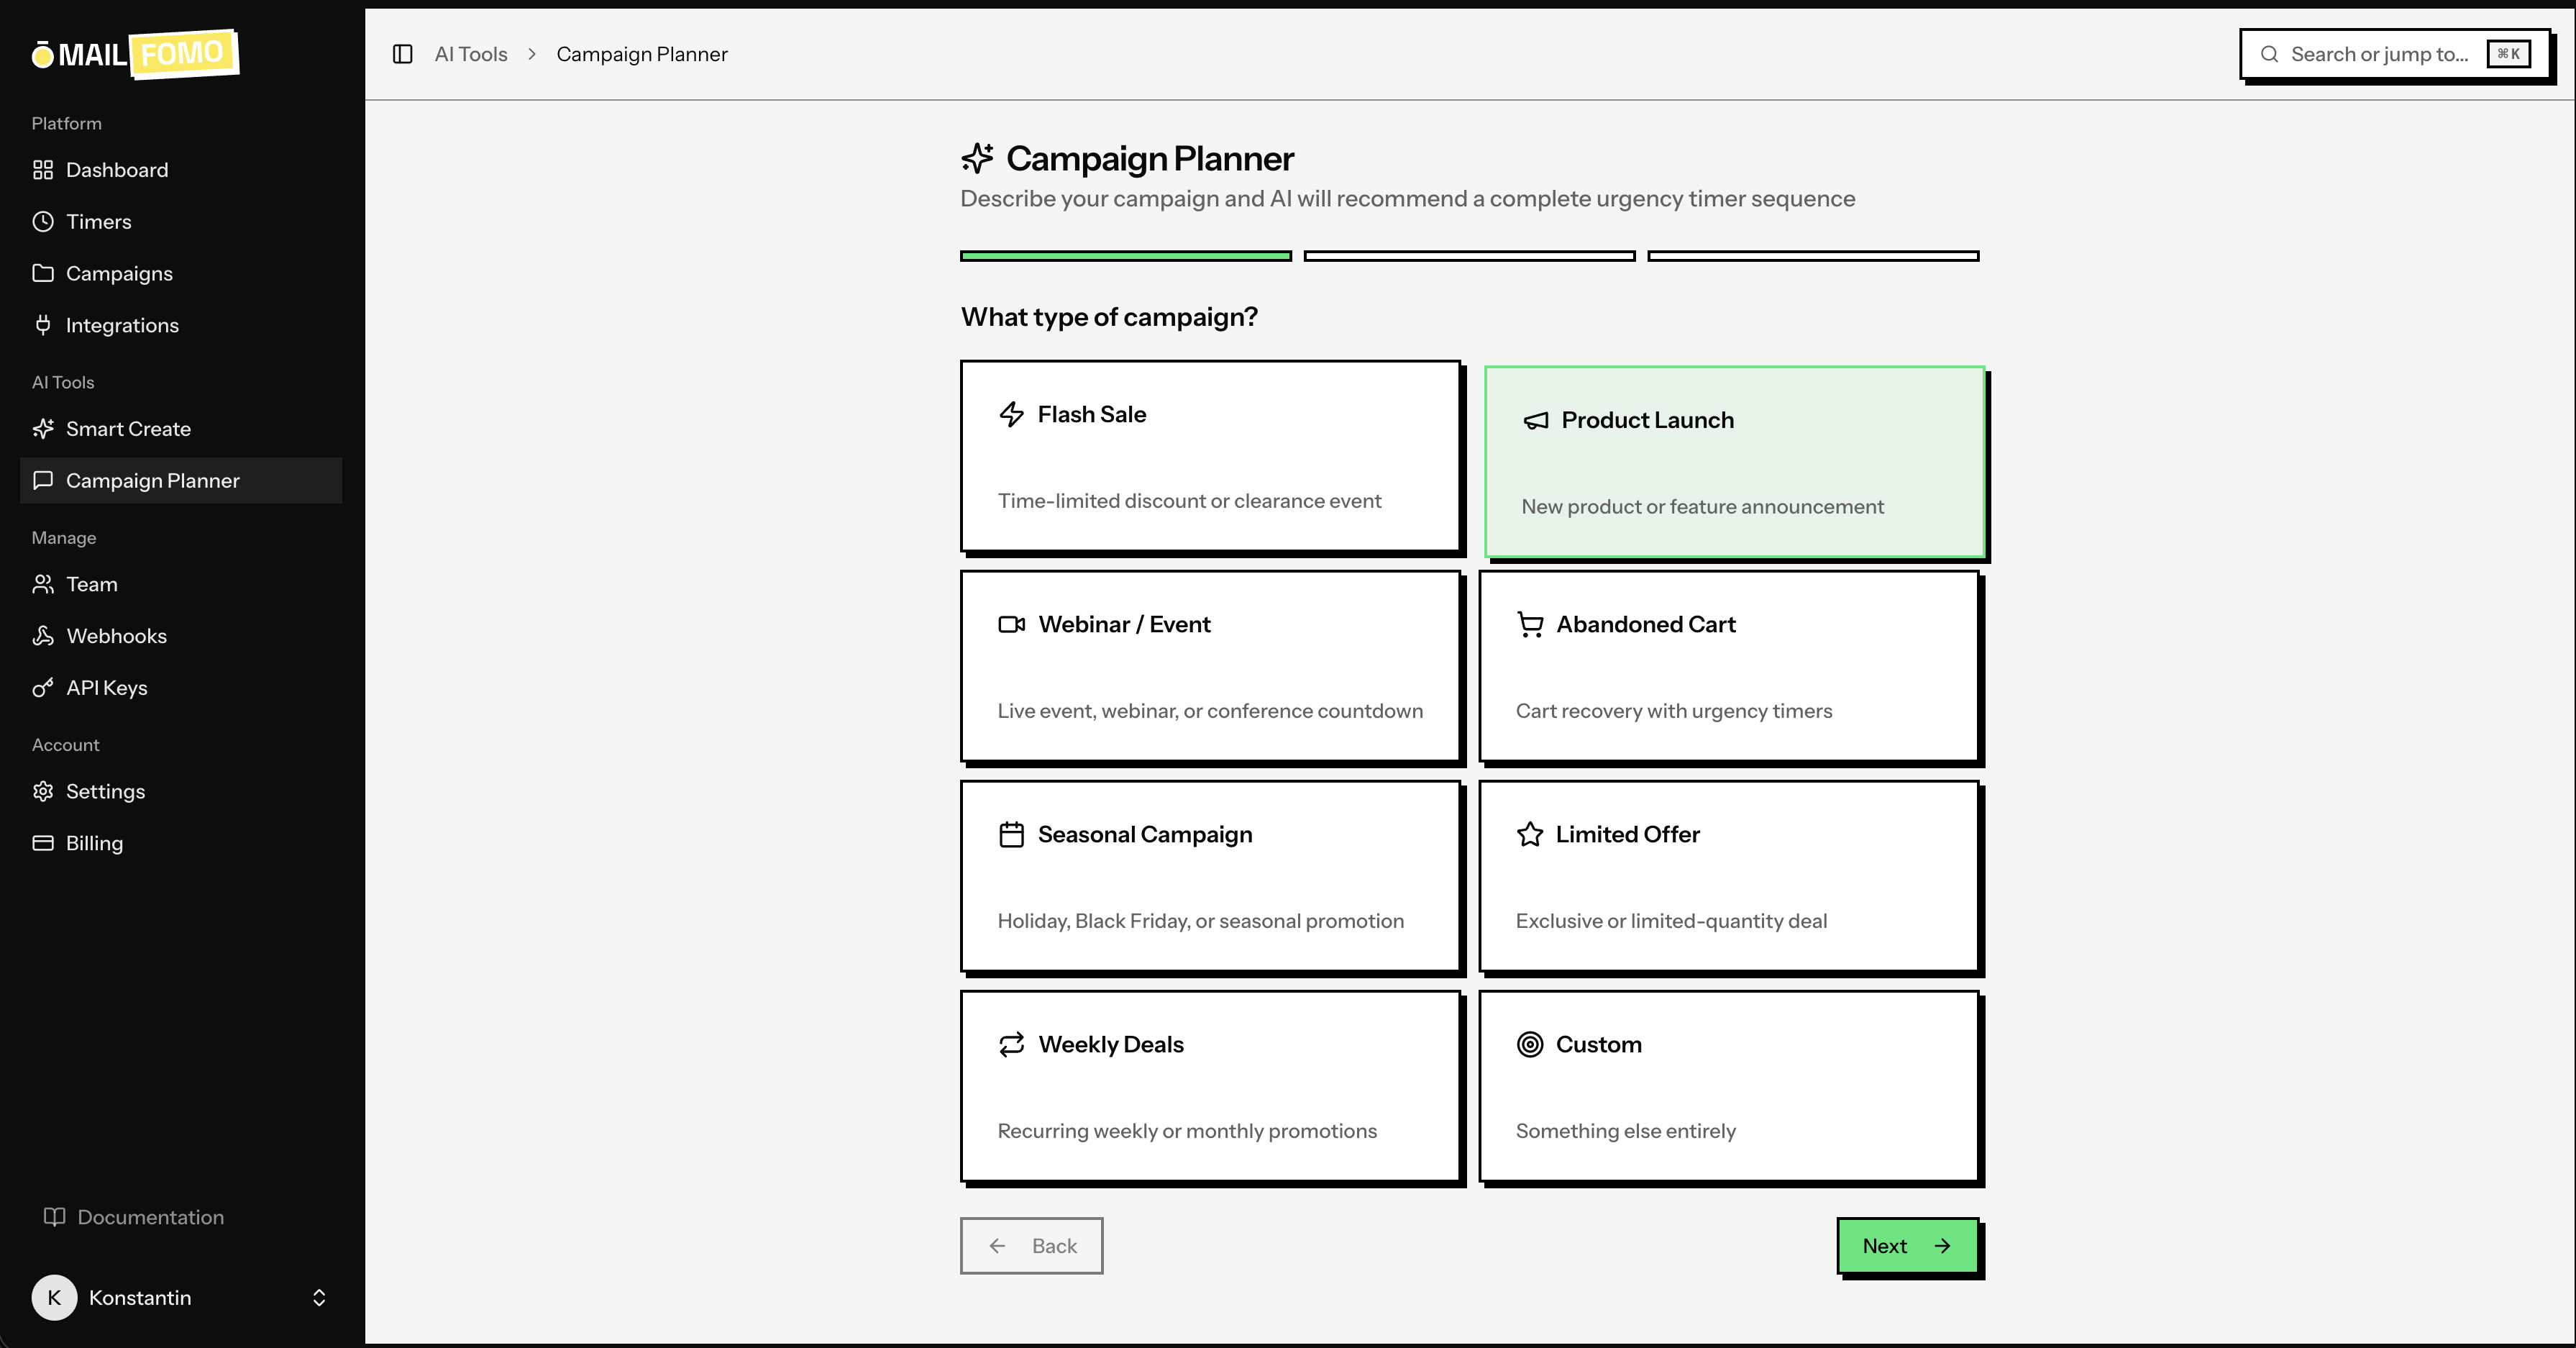Screen dimensions: 2576x1348
Task: Click the Back button
Action: pos(1031,1246)
